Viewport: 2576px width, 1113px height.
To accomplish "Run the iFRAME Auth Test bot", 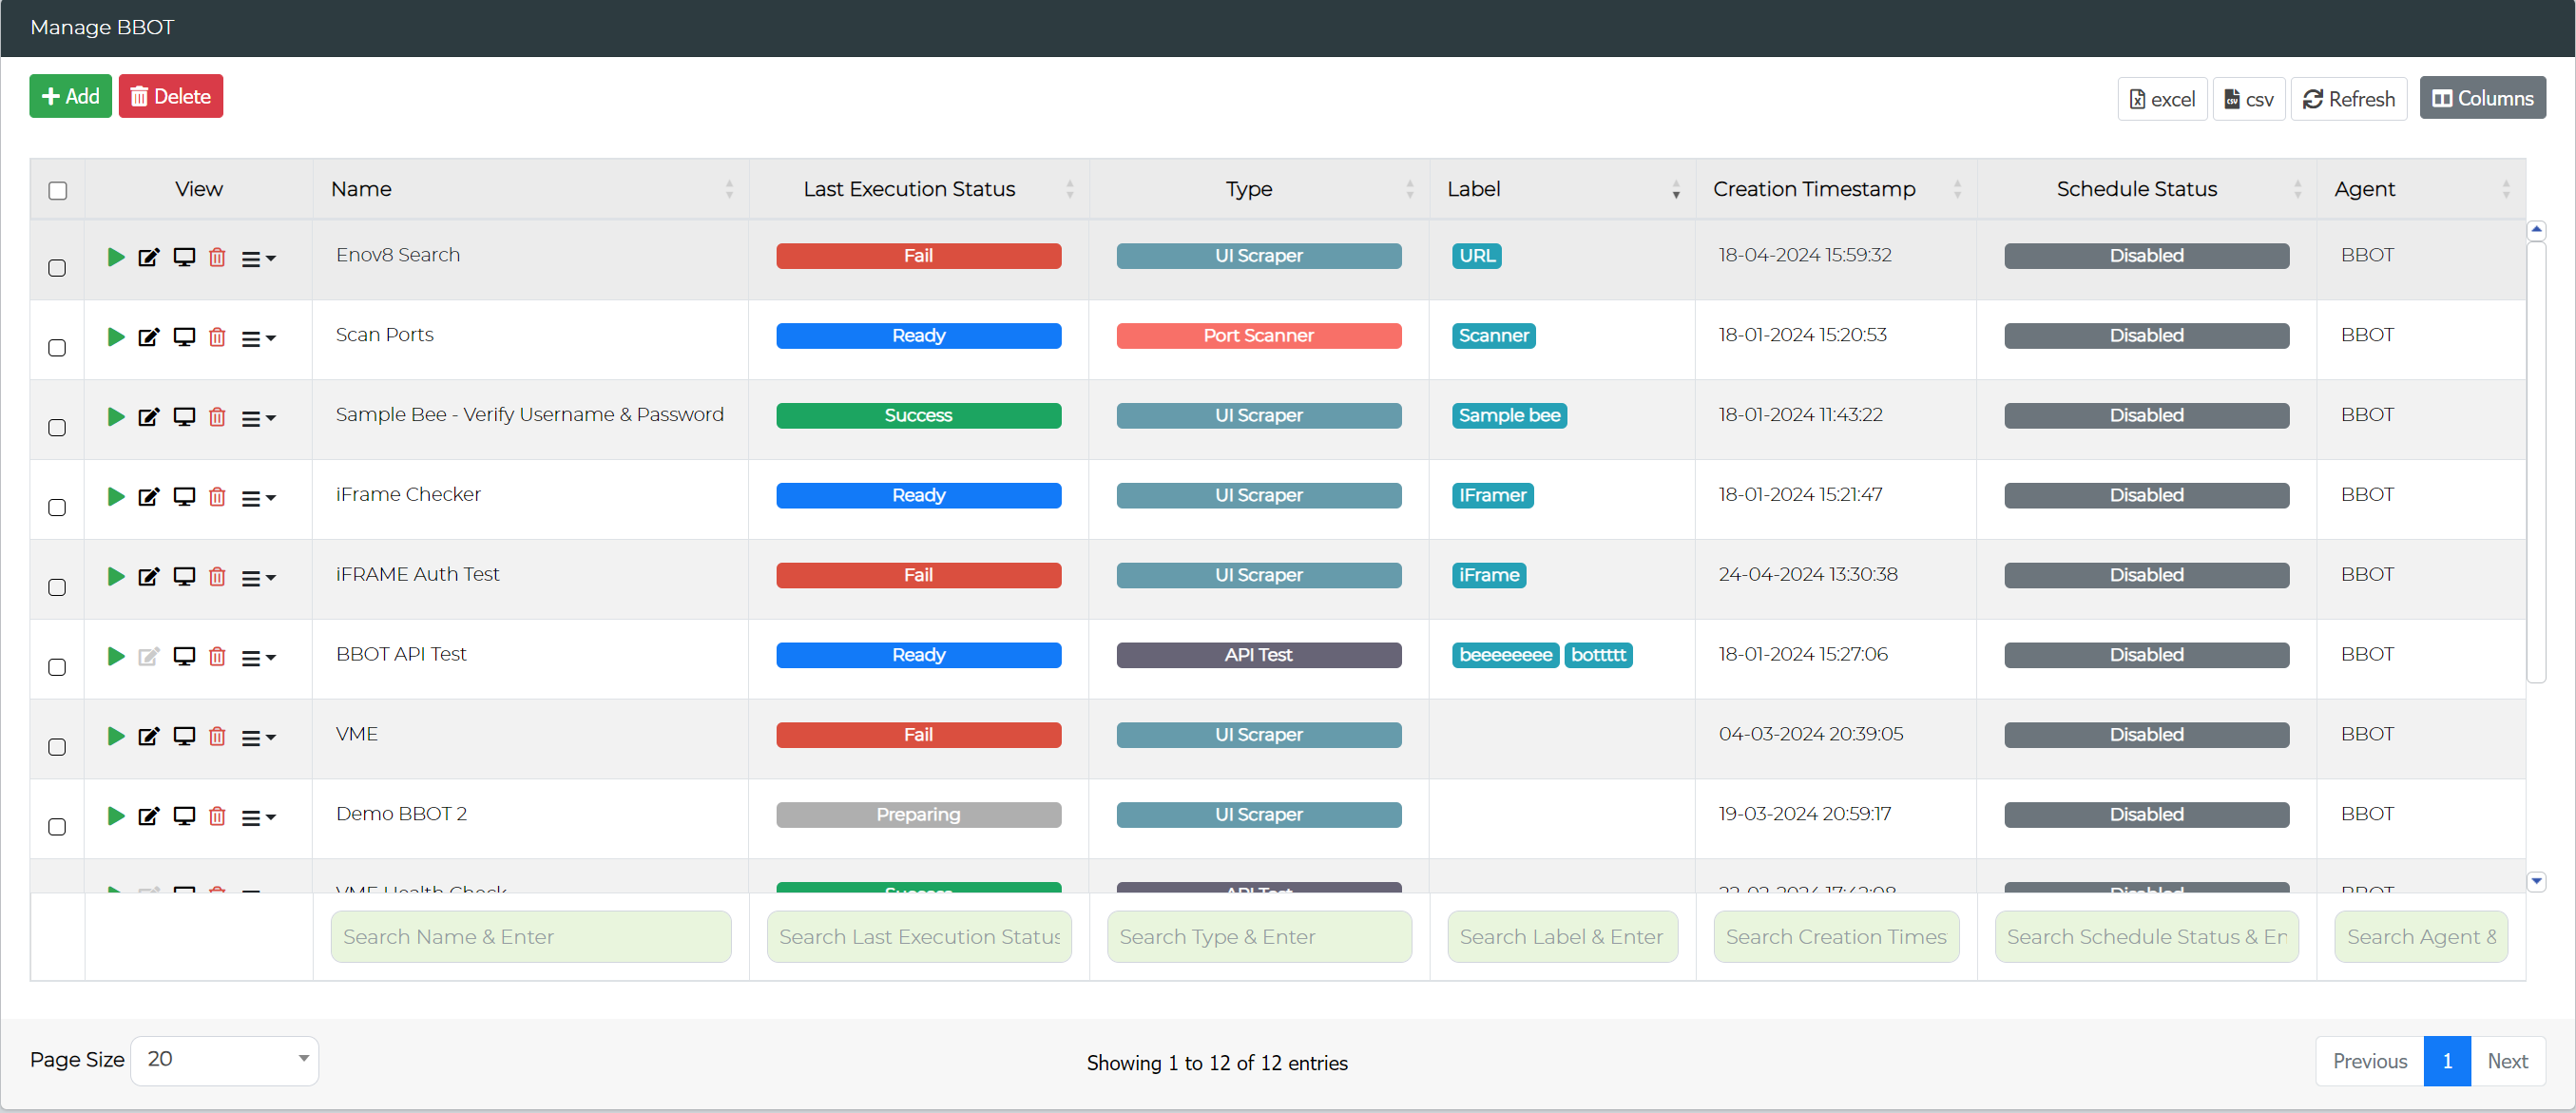I will pos(116,577).
